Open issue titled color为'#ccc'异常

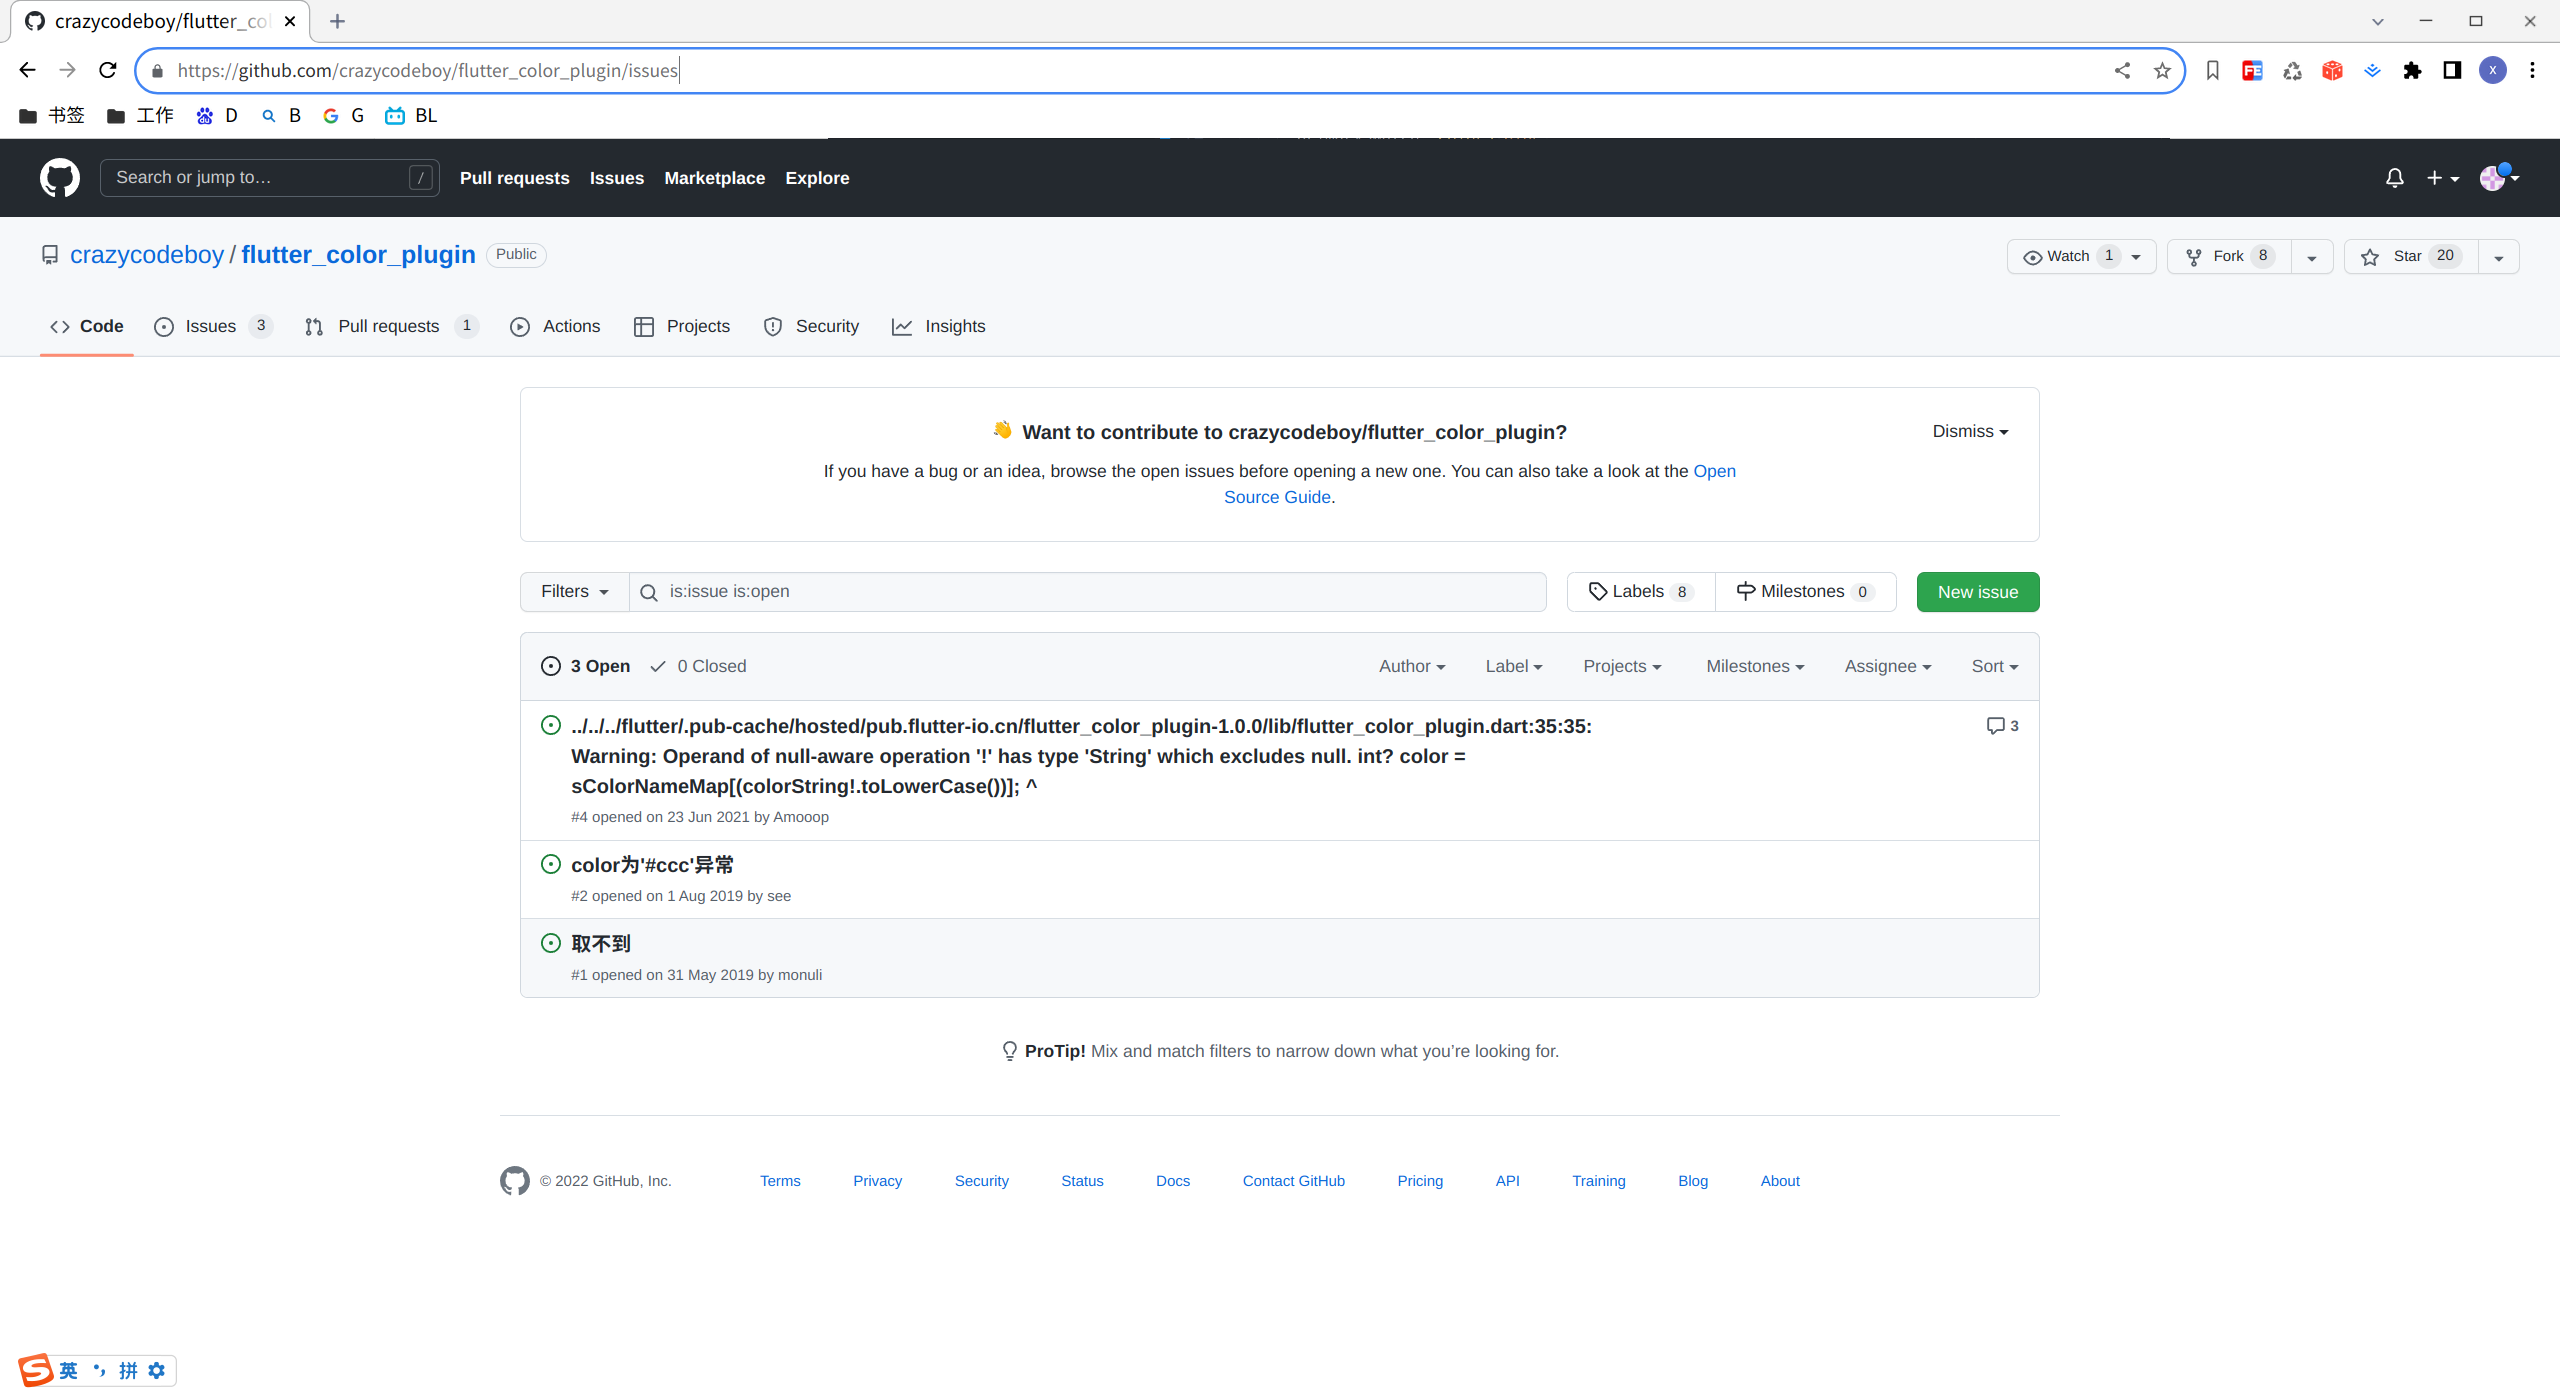[x=652, y=865]
